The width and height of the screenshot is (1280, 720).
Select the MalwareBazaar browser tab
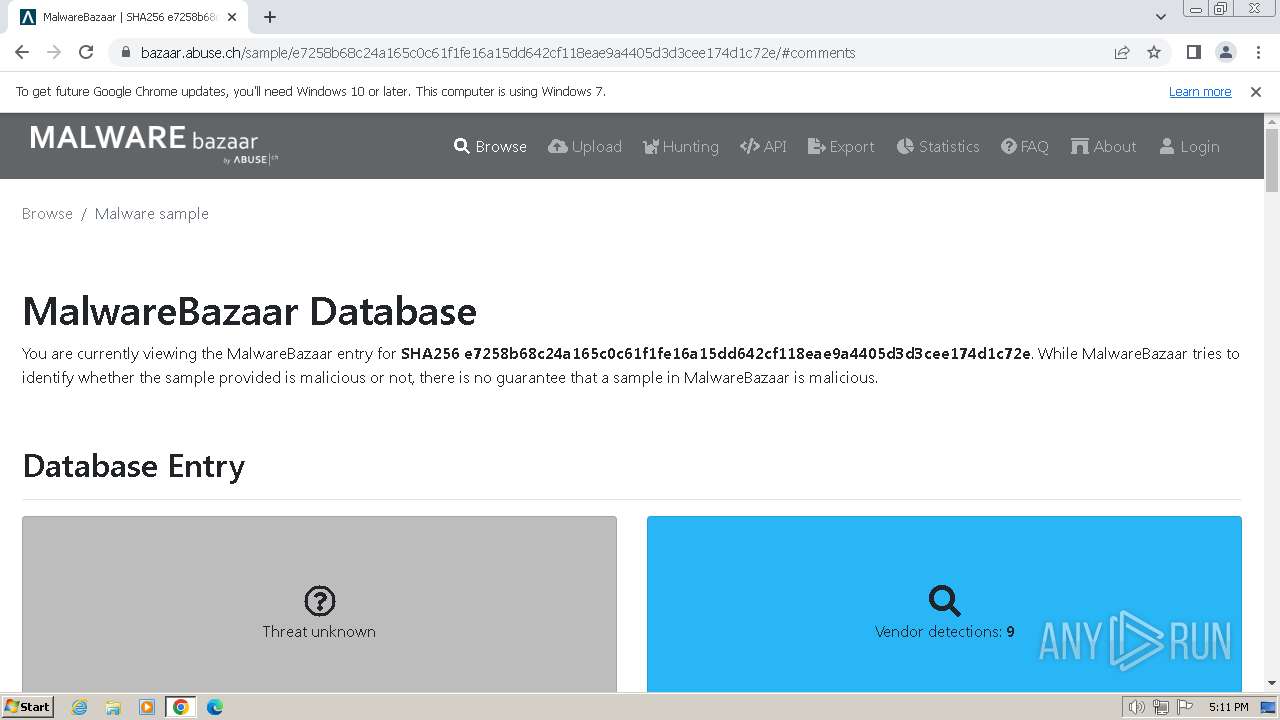tap(129, 17)
